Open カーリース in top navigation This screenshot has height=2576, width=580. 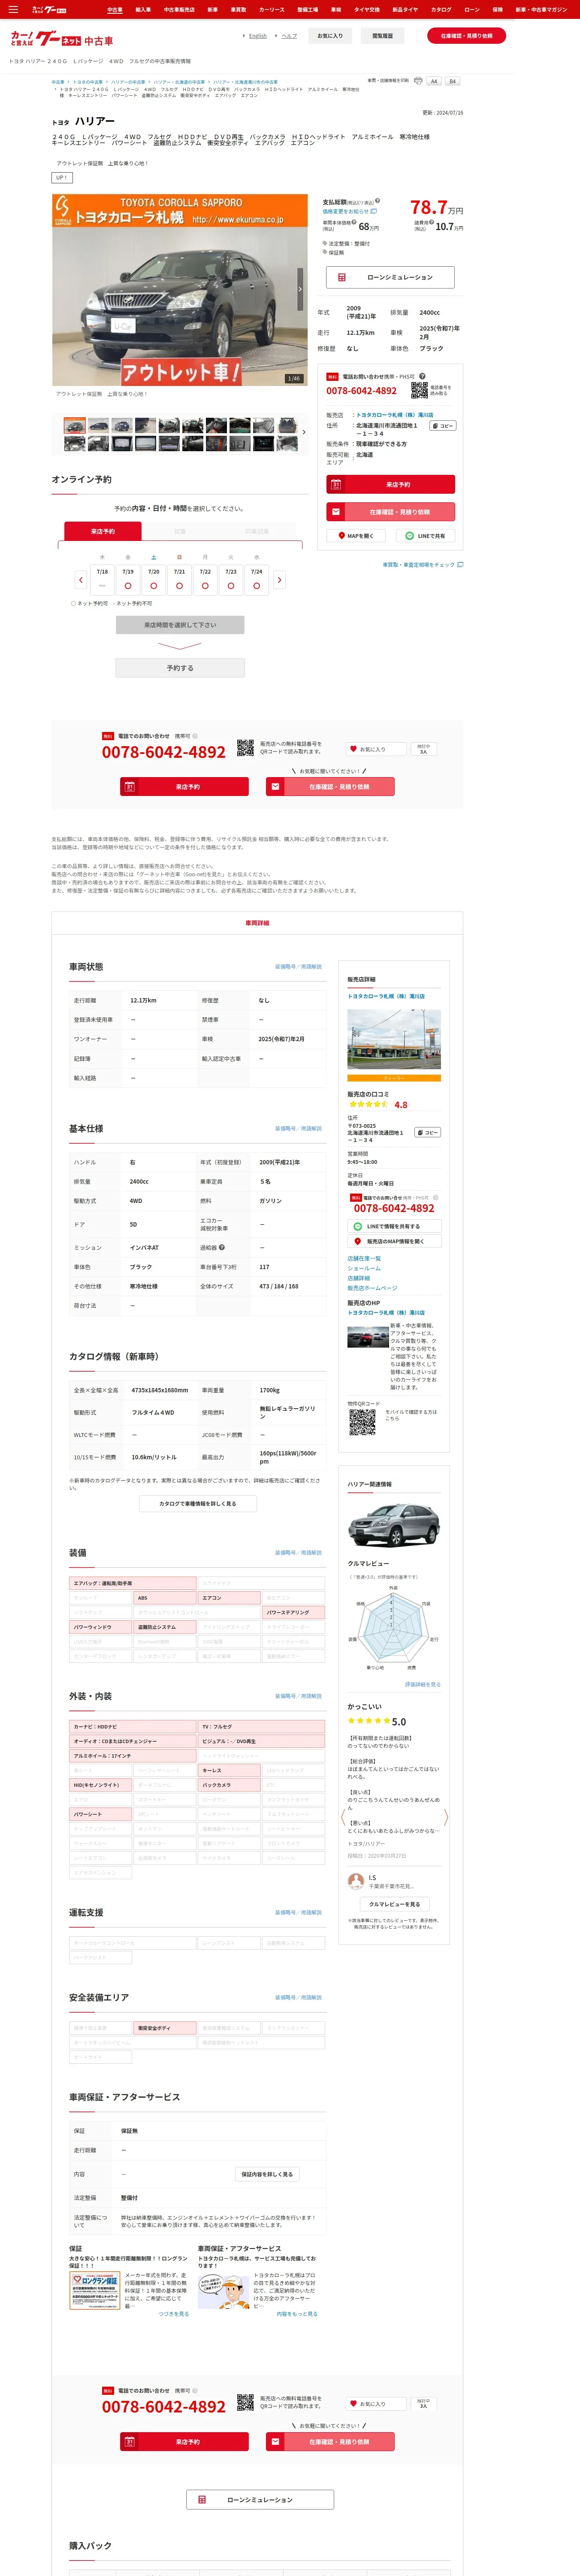pos(272,10)
